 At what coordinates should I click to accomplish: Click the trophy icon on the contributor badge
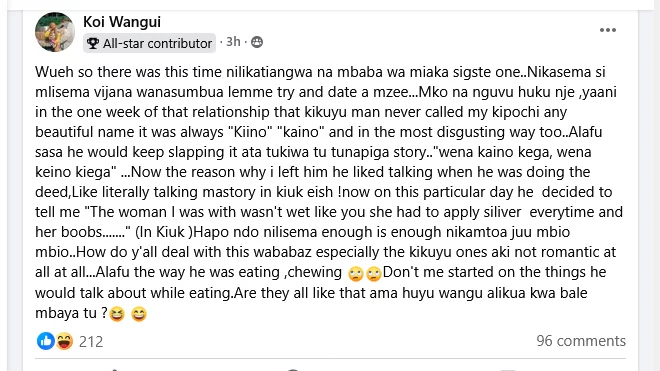coord(93,43)
